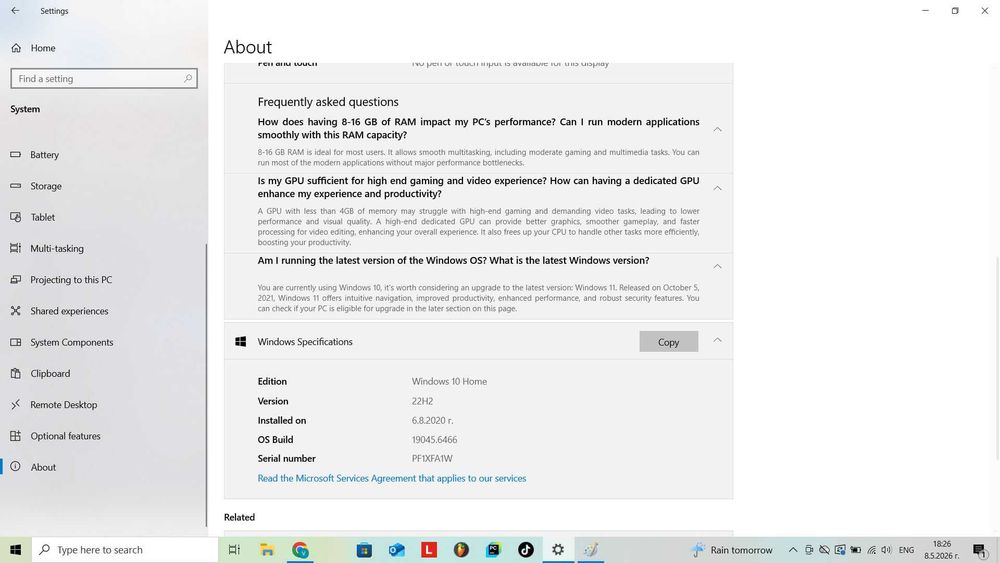Click the Settings gear taskbar icon
The width and height of the screenshot is (1000, 563).
point(558,550)
